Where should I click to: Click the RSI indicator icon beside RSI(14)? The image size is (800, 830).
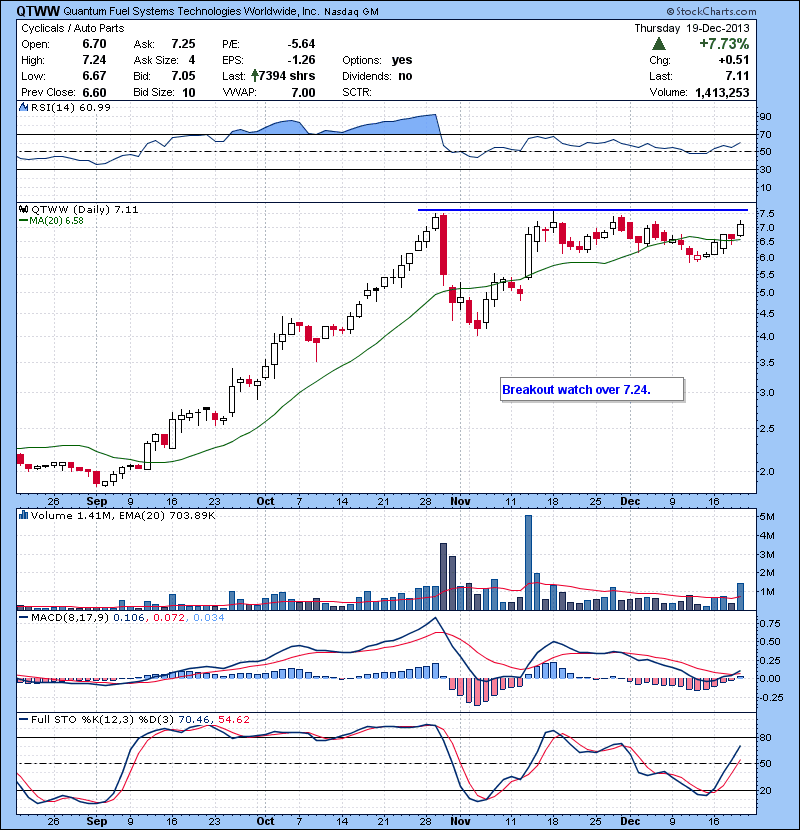pyautogui.click(x=23, y=107)
